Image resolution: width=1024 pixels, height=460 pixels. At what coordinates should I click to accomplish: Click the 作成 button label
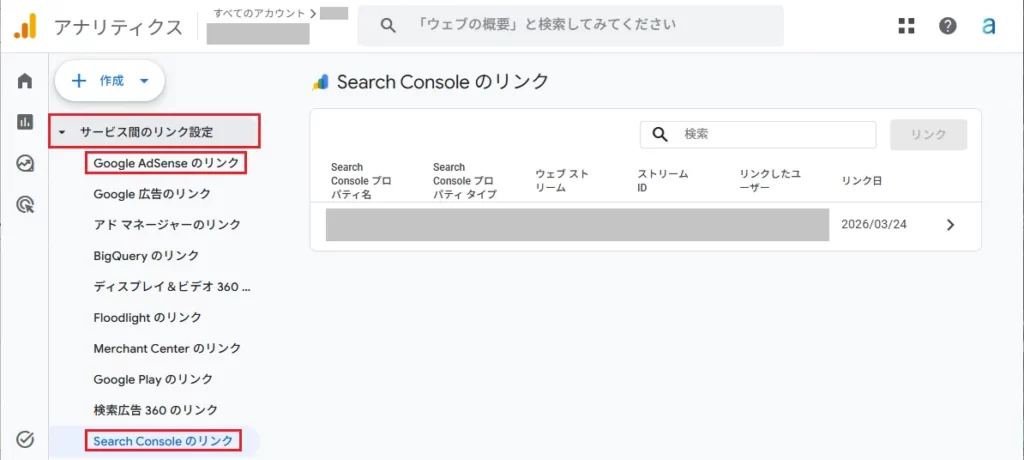click(x=111, y=82)
